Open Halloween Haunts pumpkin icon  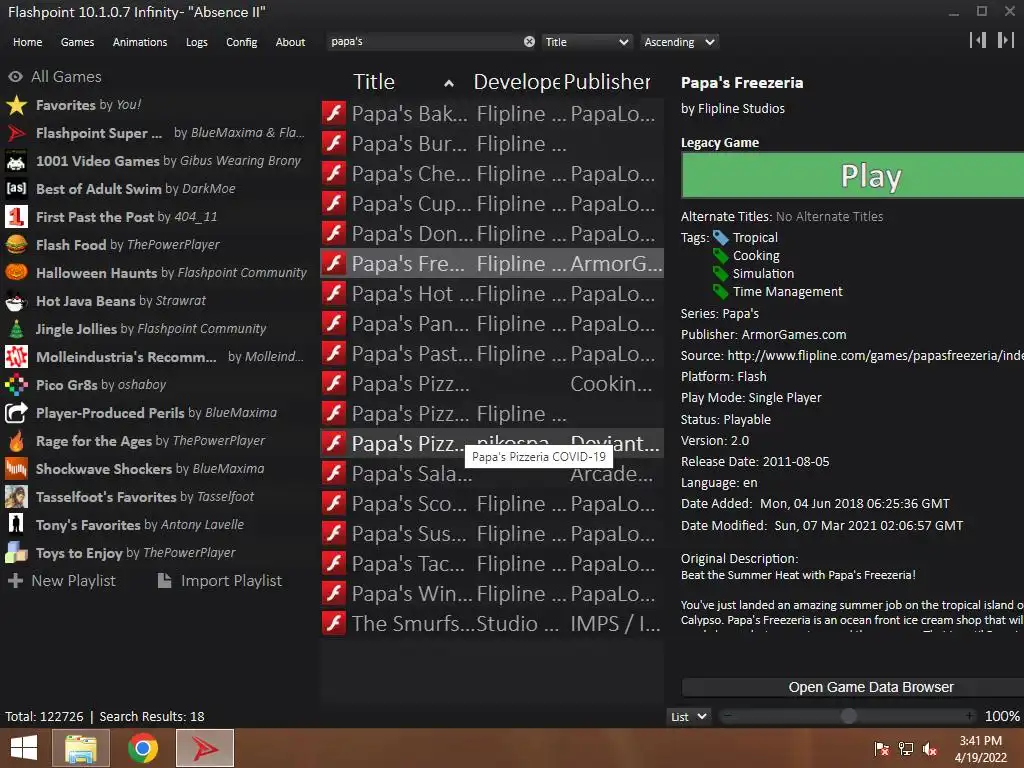point(16,273)
